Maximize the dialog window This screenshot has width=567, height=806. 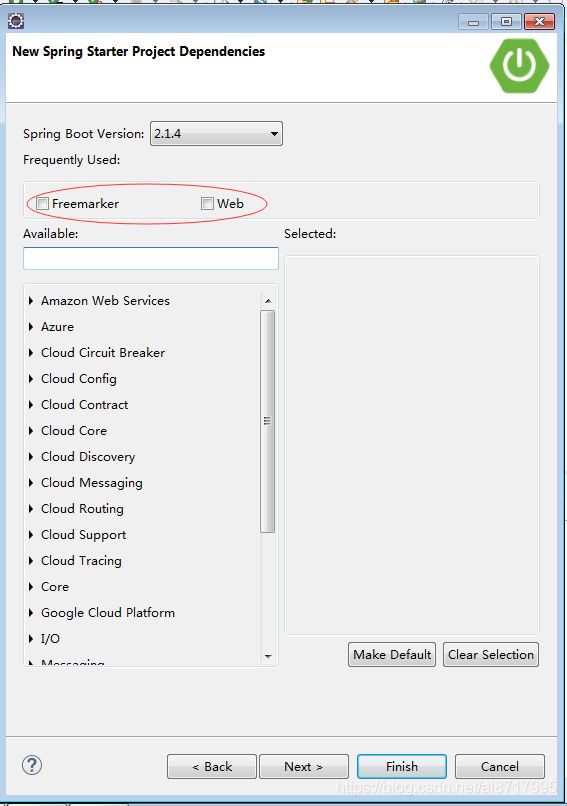(x=506, y=22)
